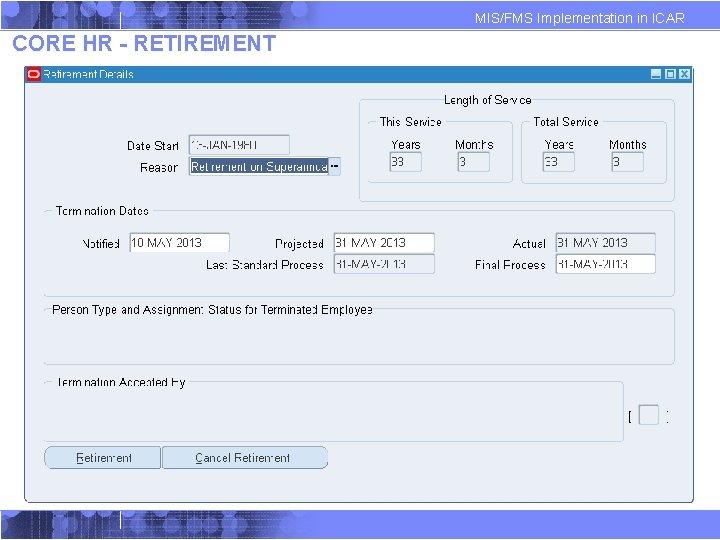720x540 pixels.
Task: Click the Retirement button
Action: 102,458
